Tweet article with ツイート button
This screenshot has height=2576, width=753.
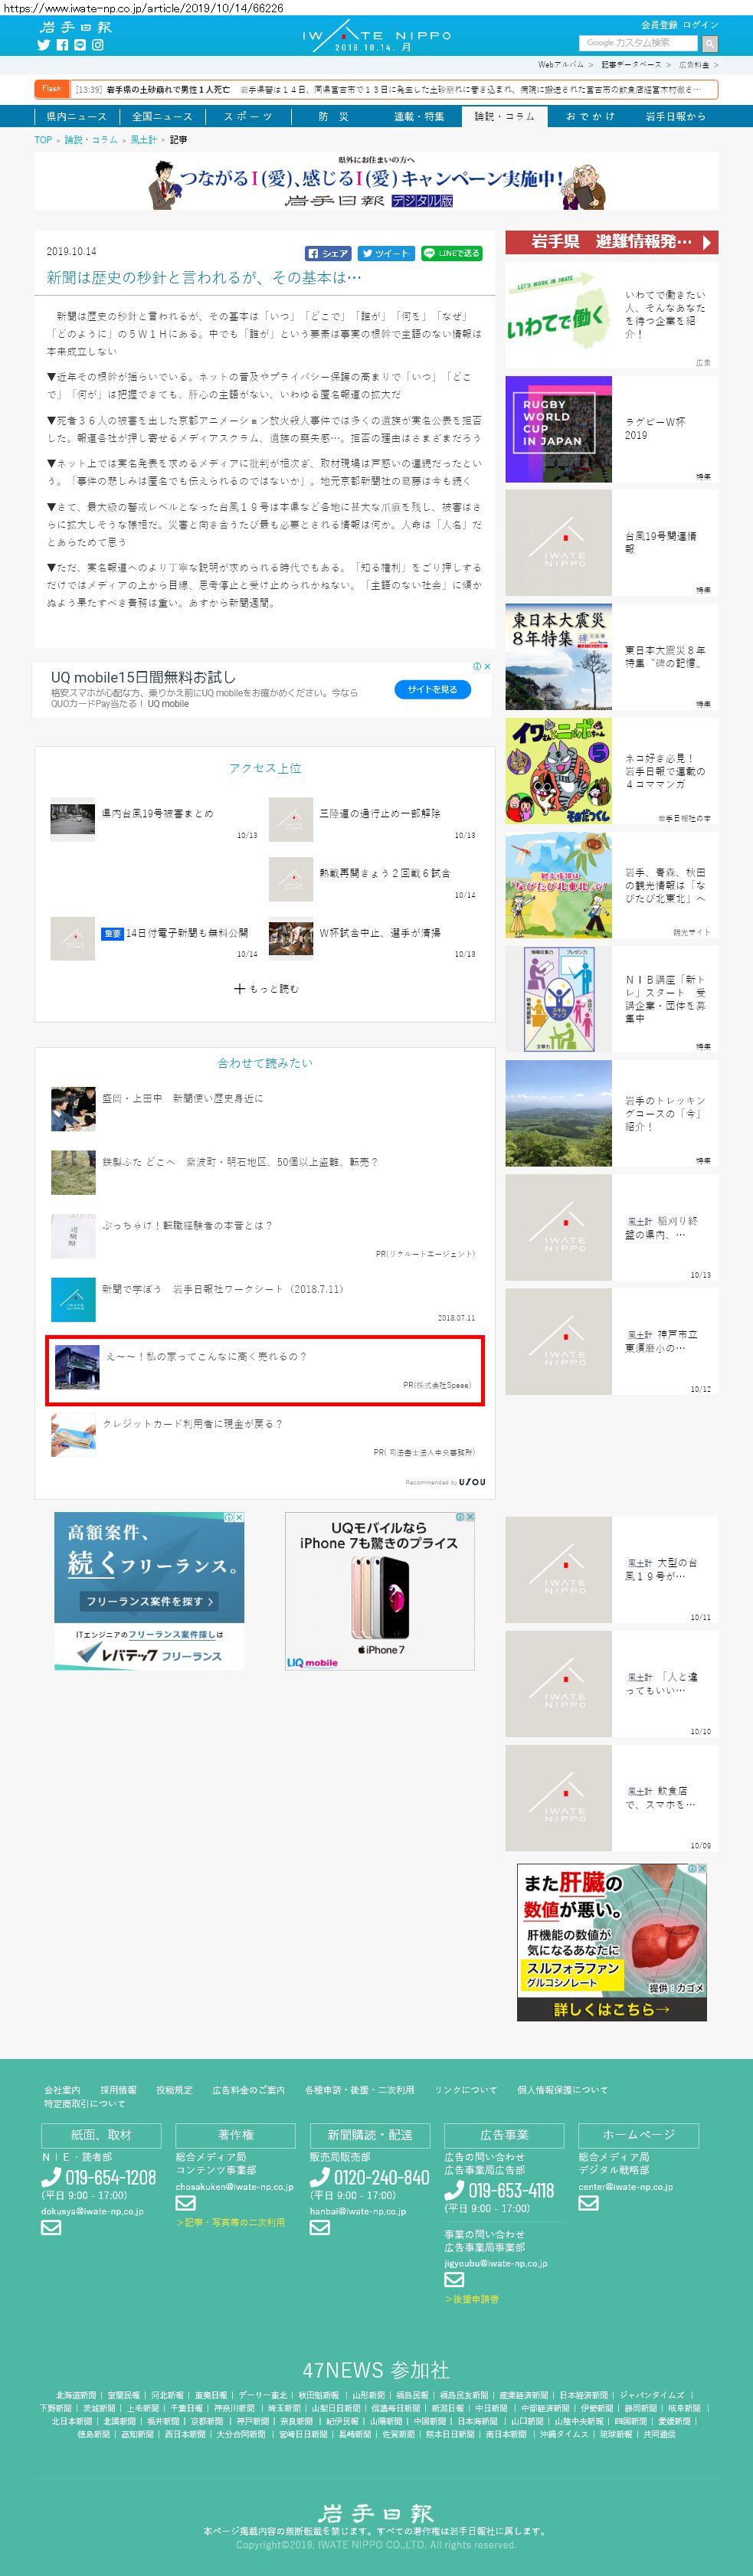(386, 253)
